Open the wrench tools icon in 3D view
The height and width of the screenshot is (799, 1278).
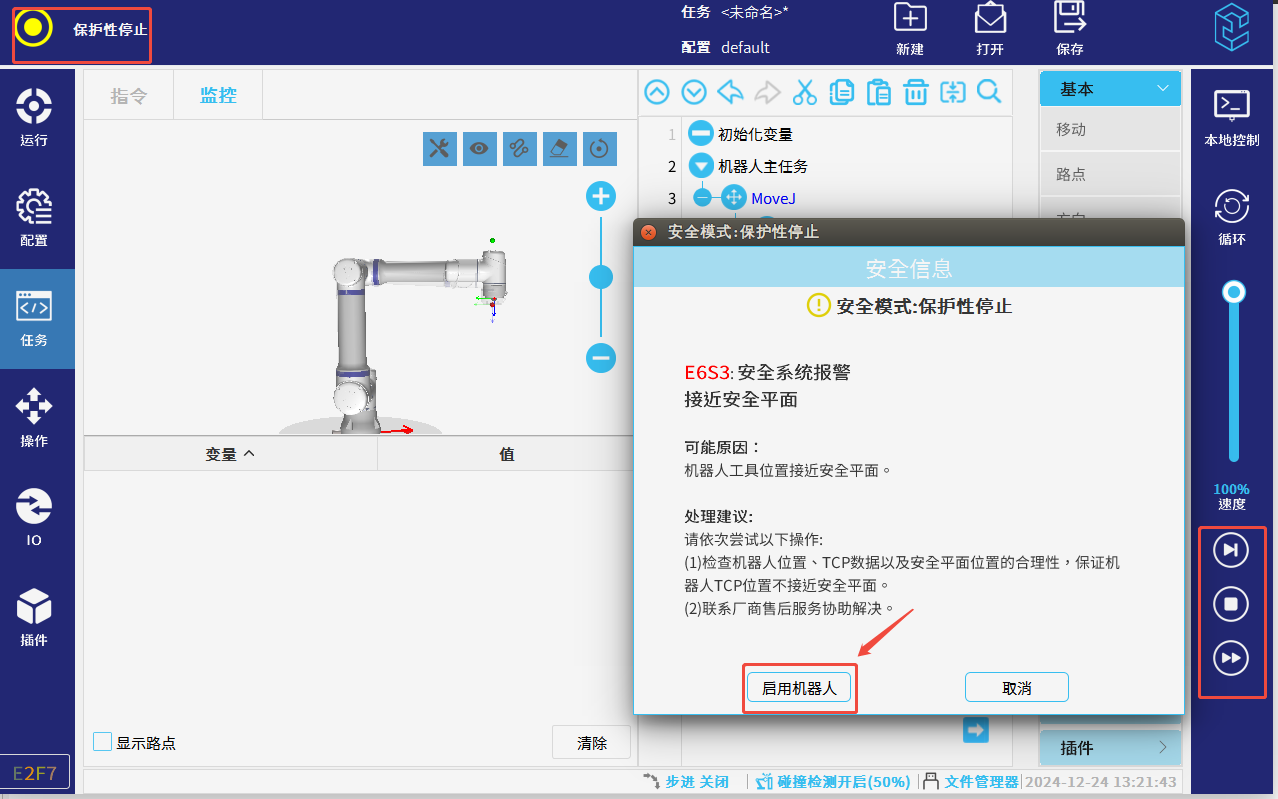pos(439,149)
